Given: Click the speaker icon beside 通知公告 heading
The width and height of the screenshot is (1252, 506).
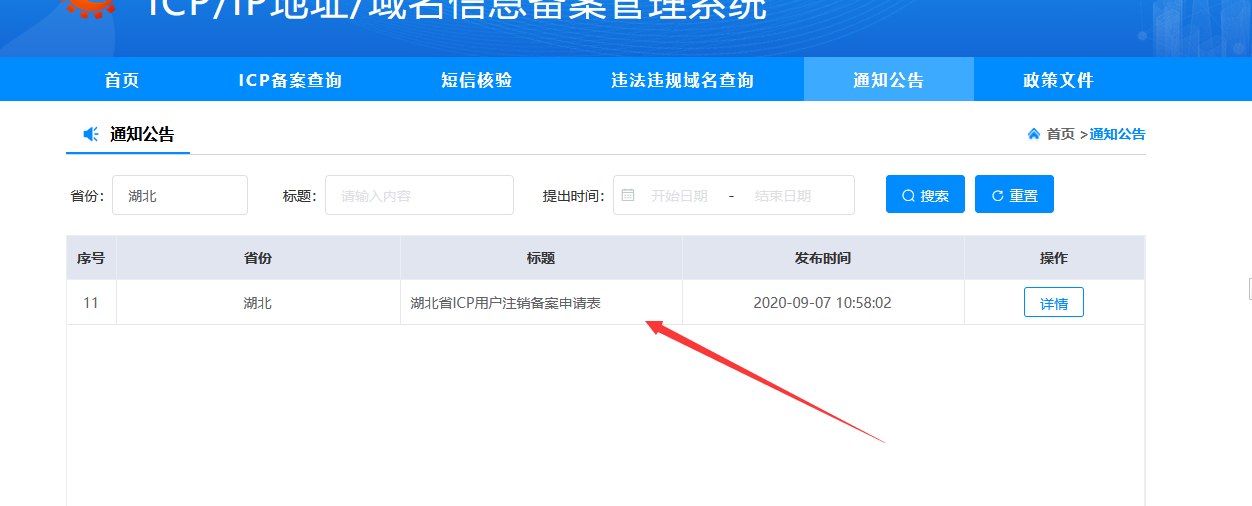Looking at the screenshot, I should [x=91, y=134].
